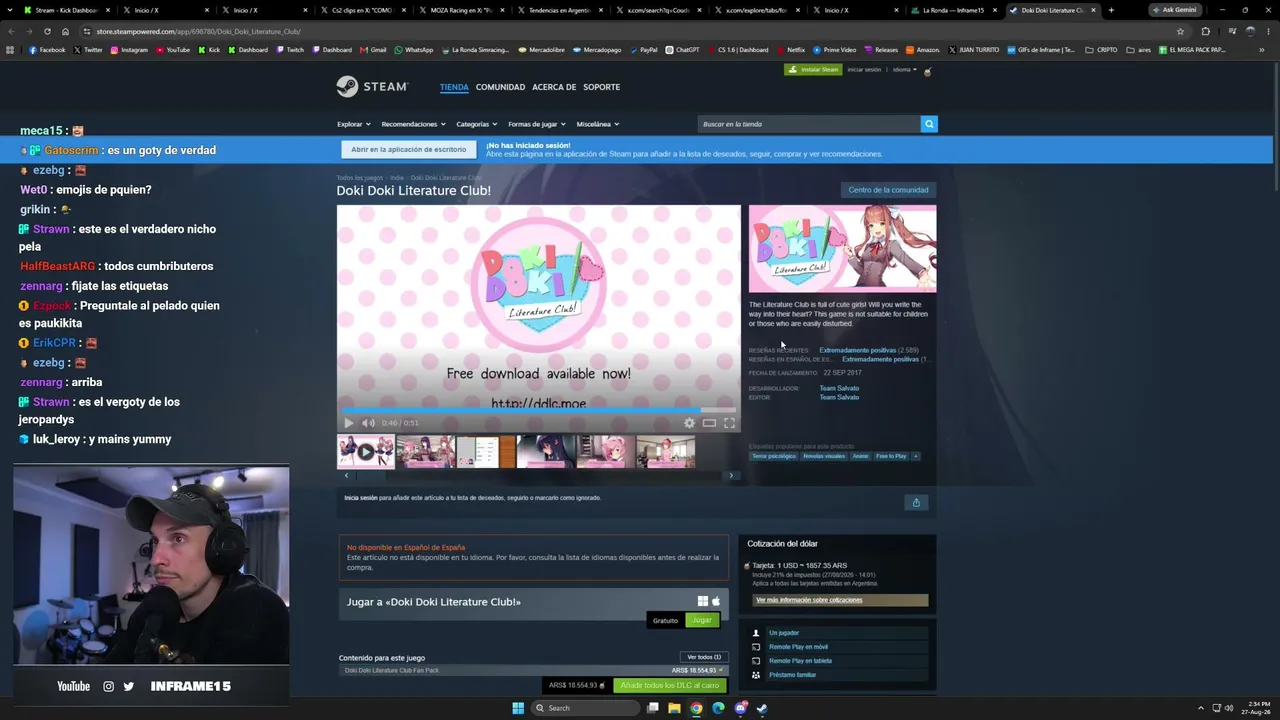This screenshot has width=1280, height=720.
Task: Open the Instagram bookmark
Action: [x=129, y=50]
